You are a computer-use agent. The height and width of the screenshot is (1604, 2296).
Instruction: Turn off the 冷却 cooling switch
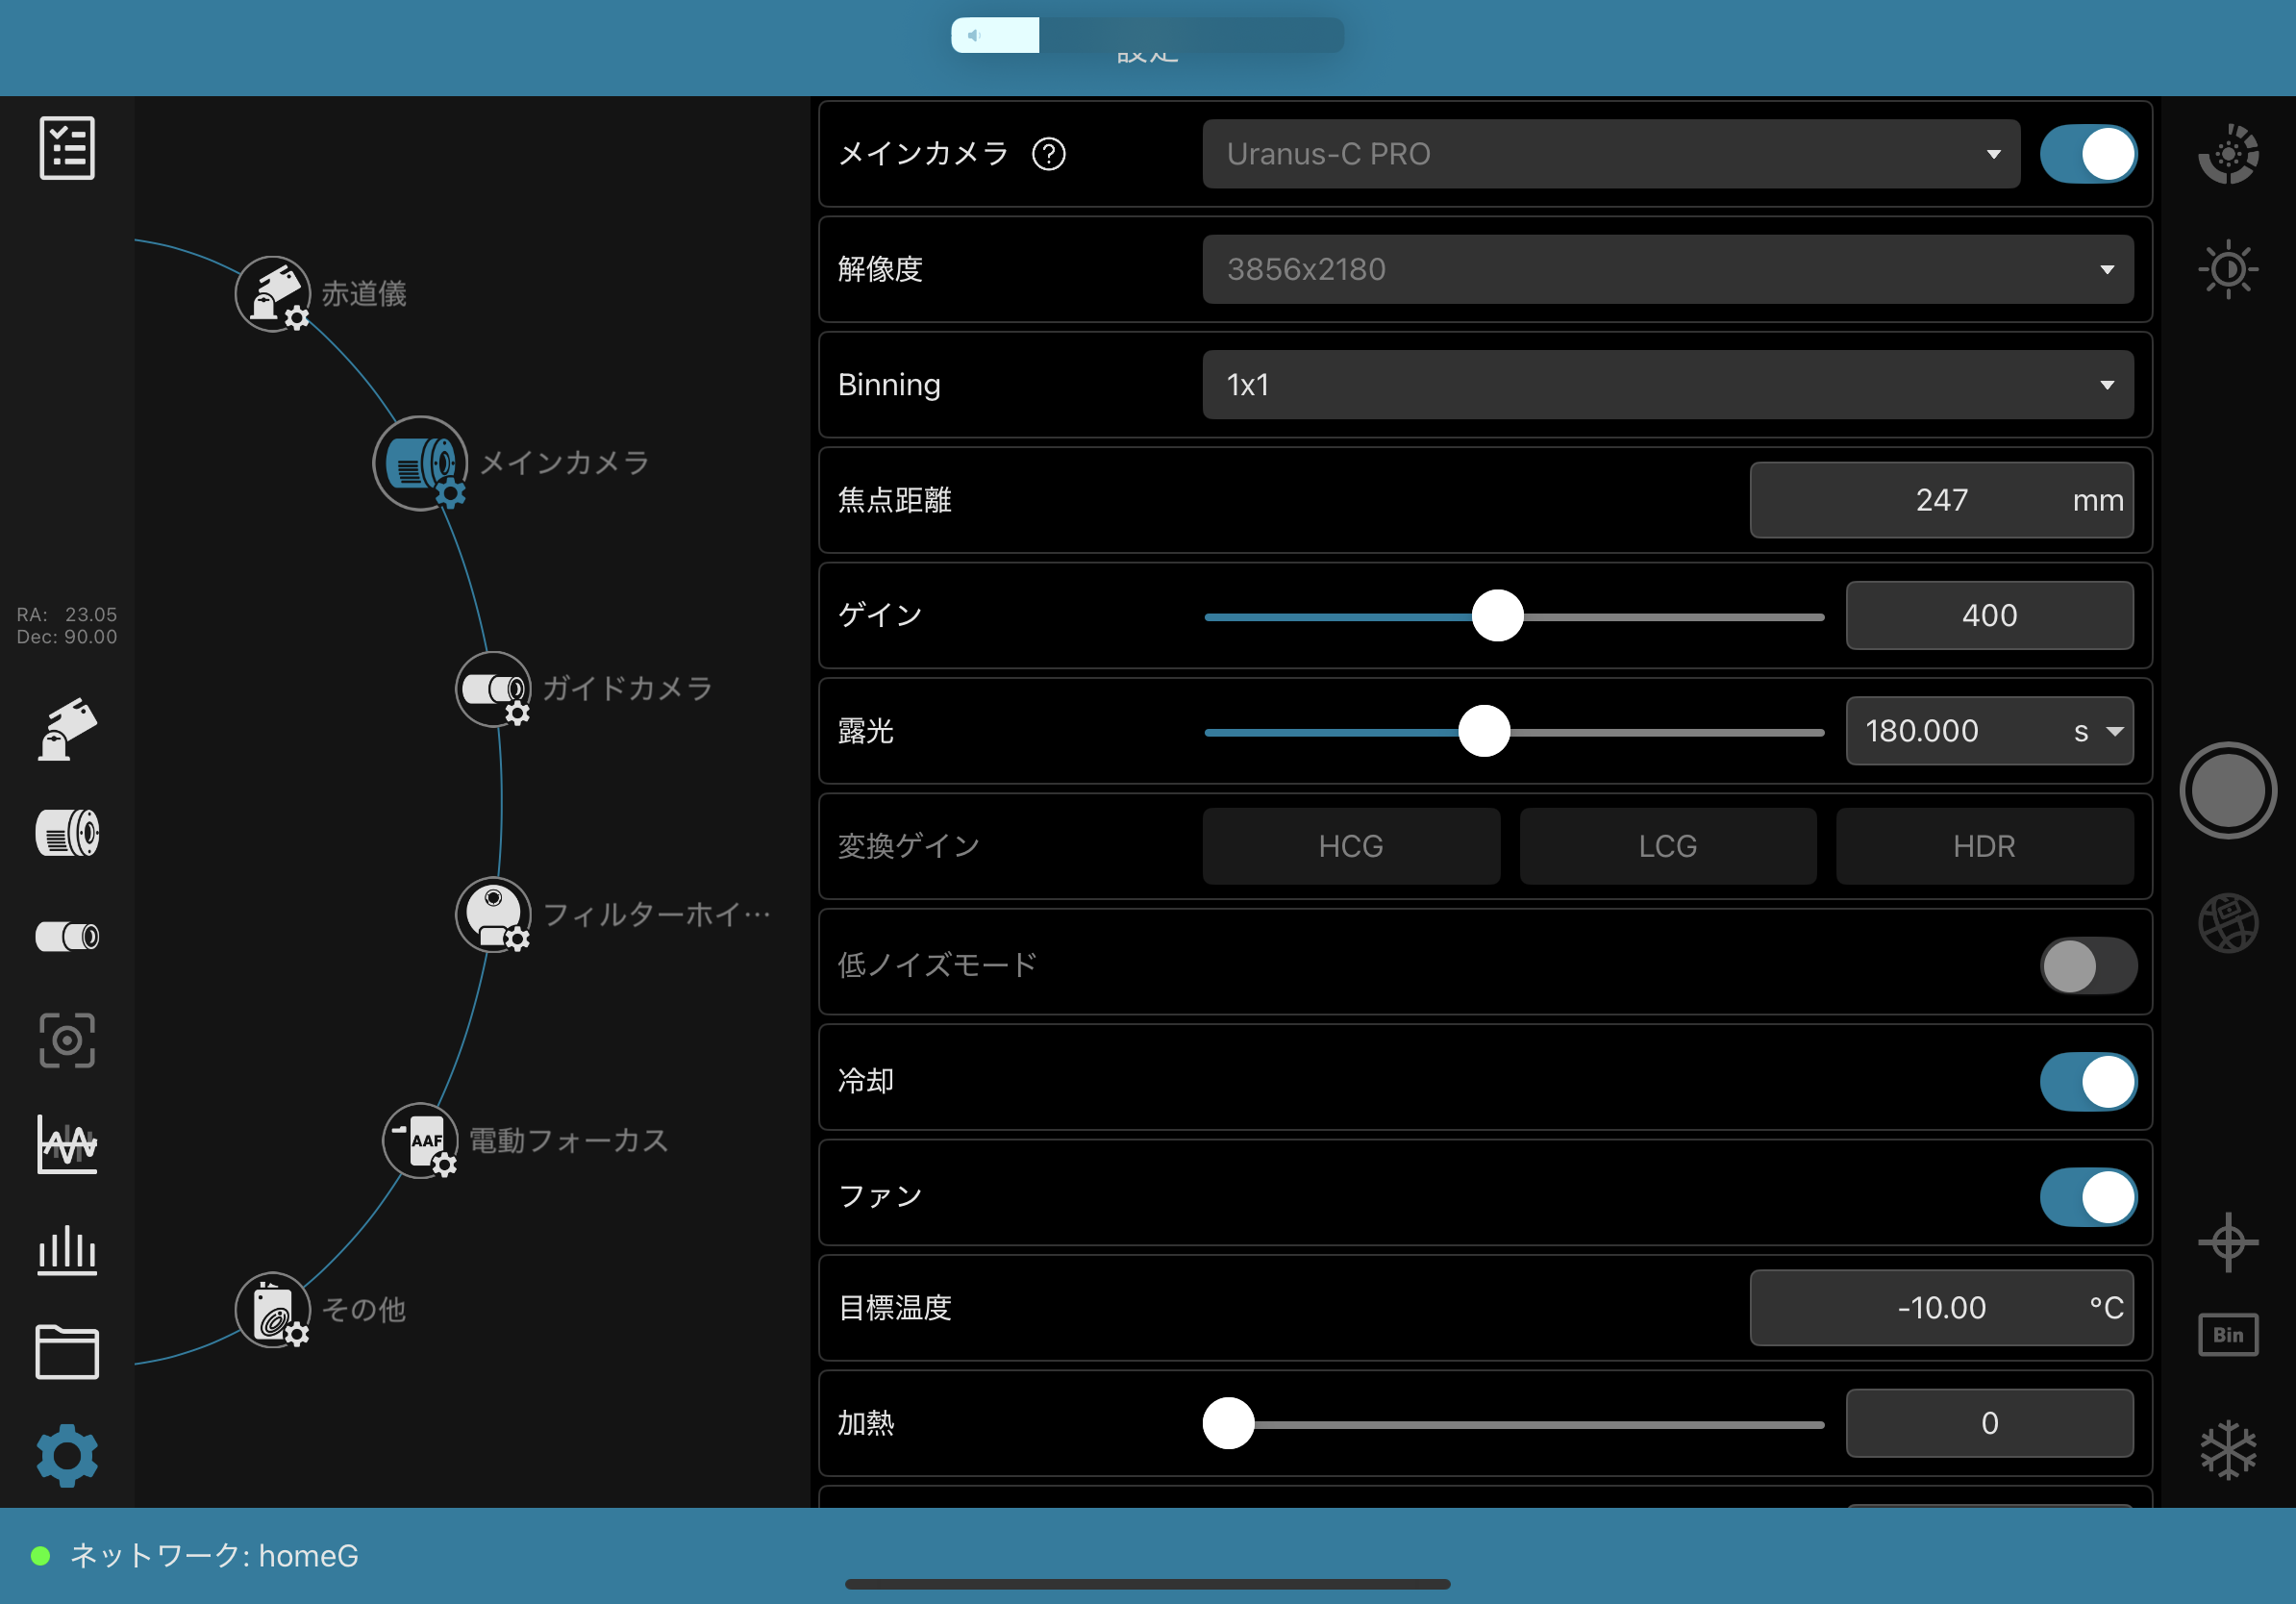[2088, 1081]
